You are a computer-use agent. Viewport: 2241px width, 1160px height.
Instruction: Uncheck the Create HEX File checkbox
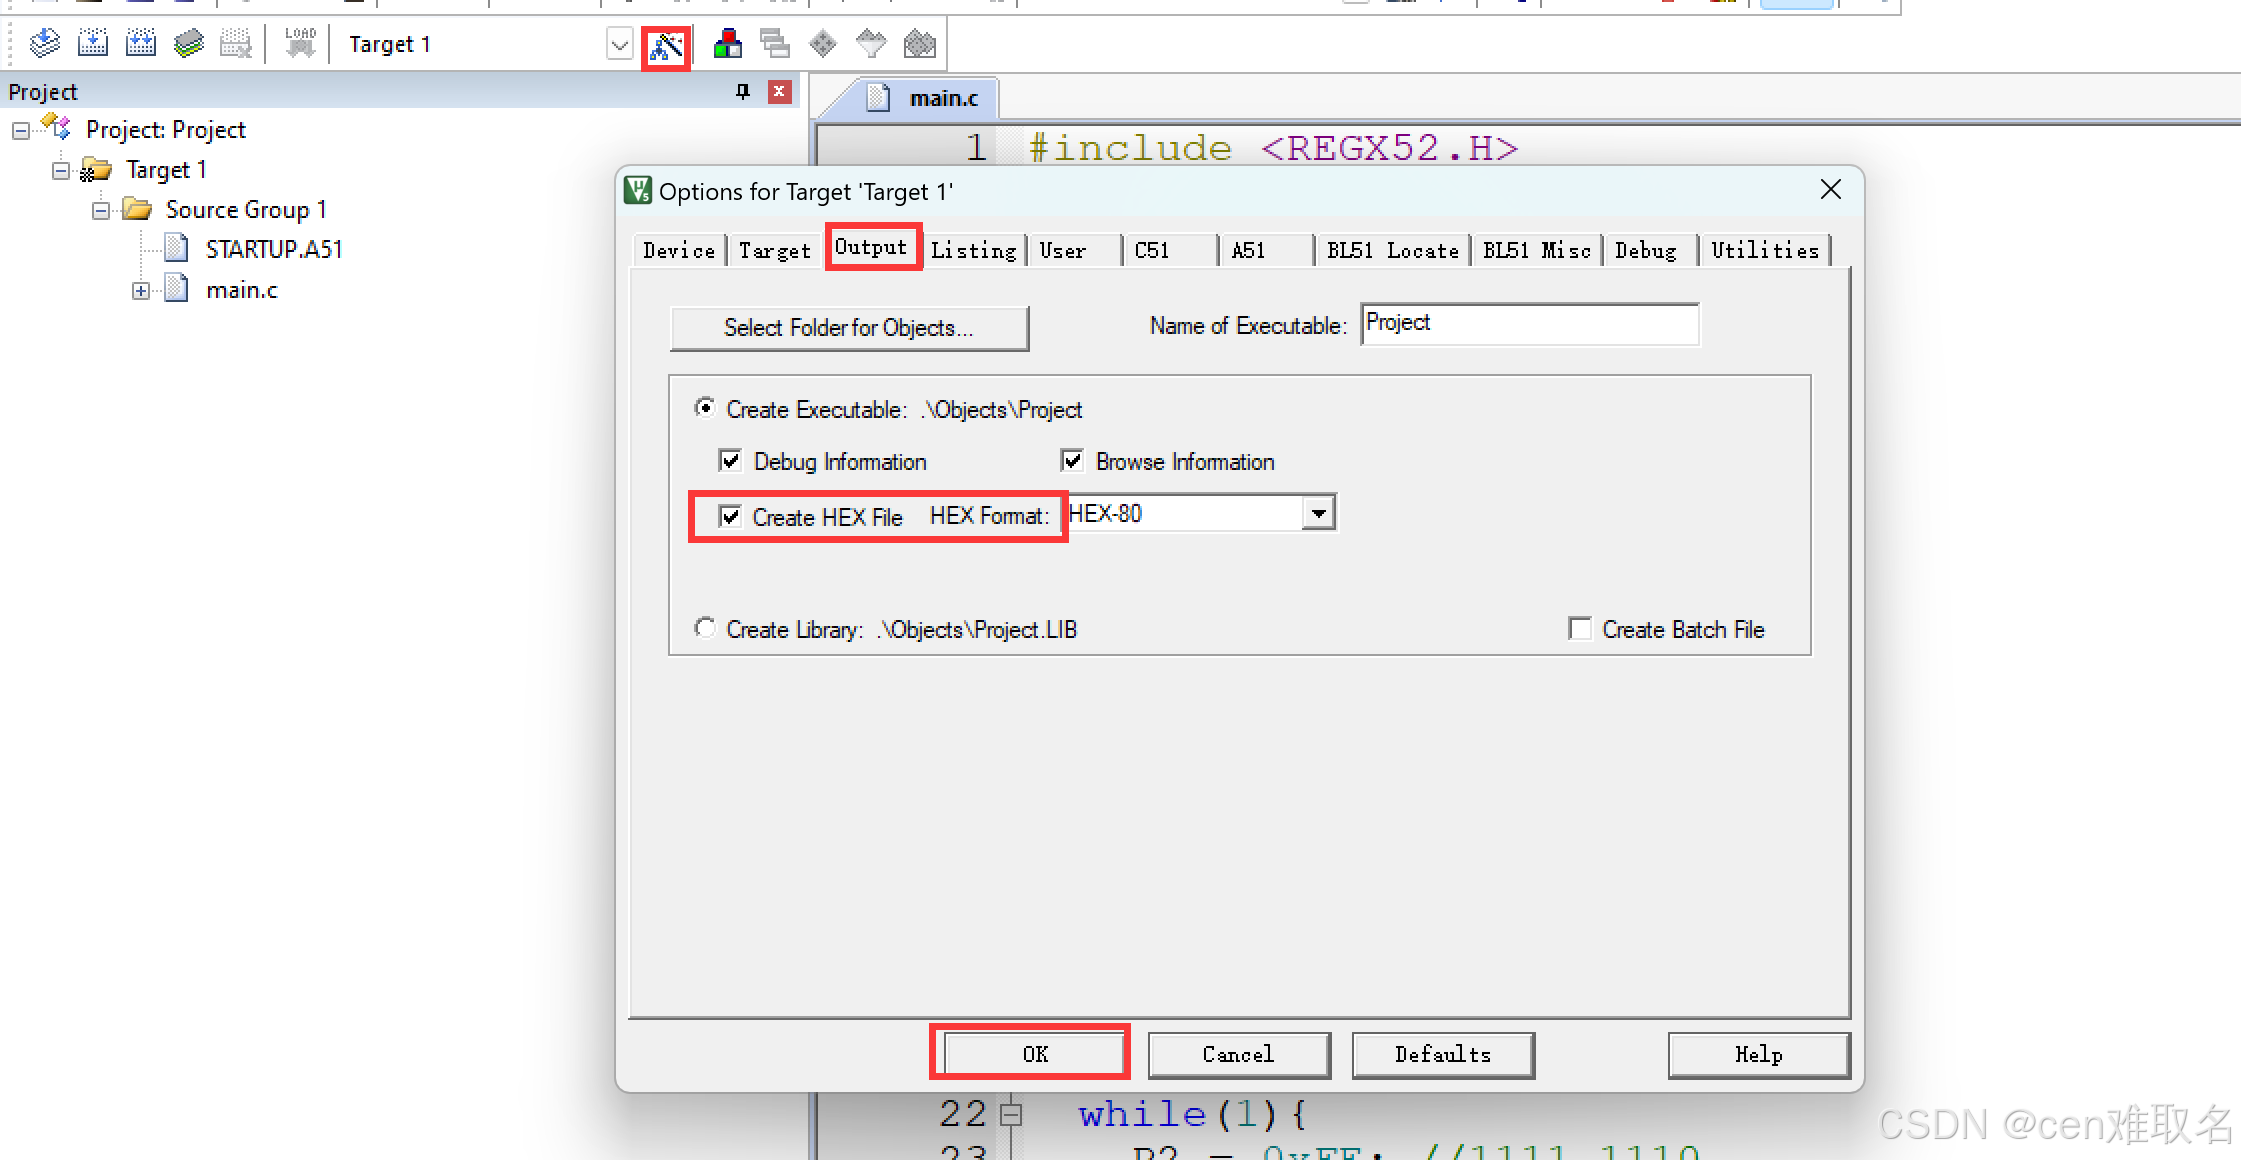coord(730,517)
